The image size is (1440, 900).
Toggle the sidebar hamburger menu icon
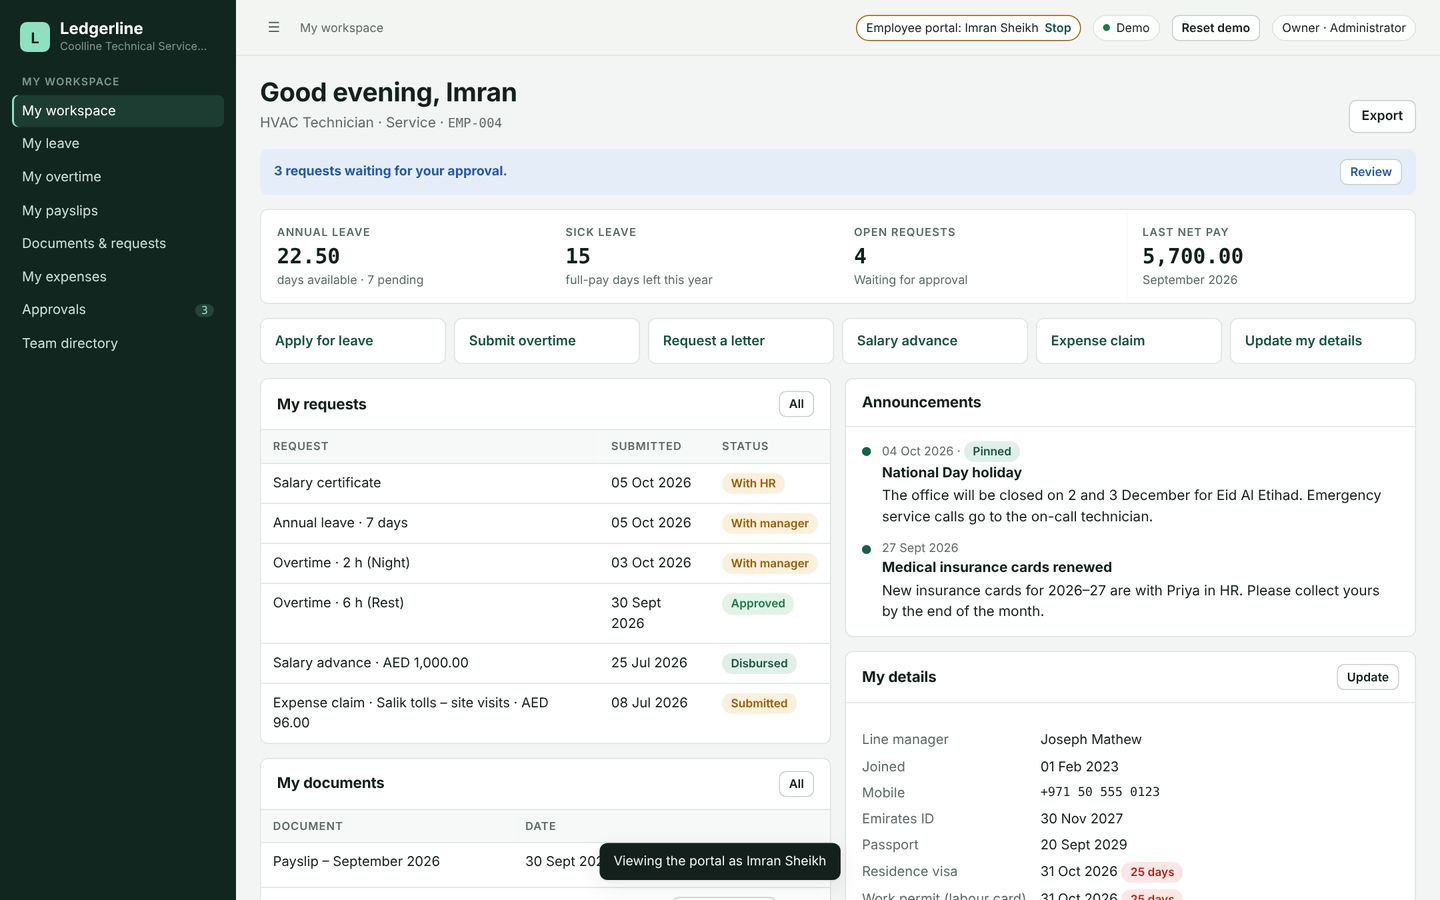click(x=274, y=28)
